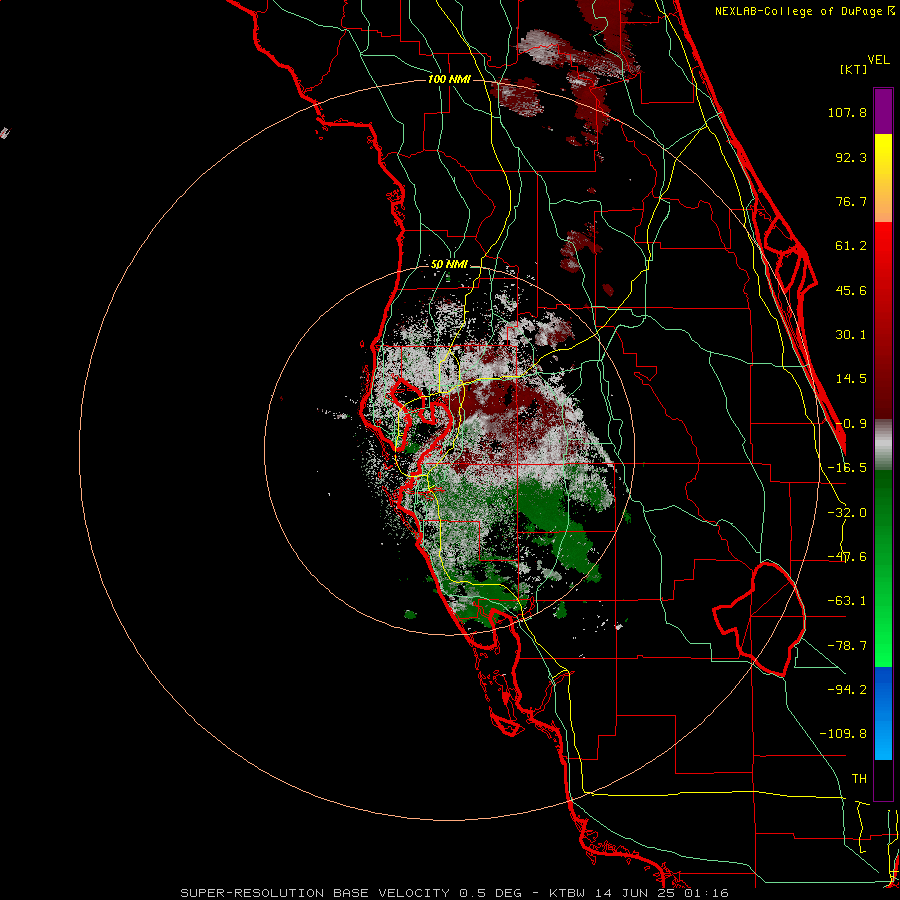Select the 100 NMI range ring label
900x900 pixels.
(449, 79)
